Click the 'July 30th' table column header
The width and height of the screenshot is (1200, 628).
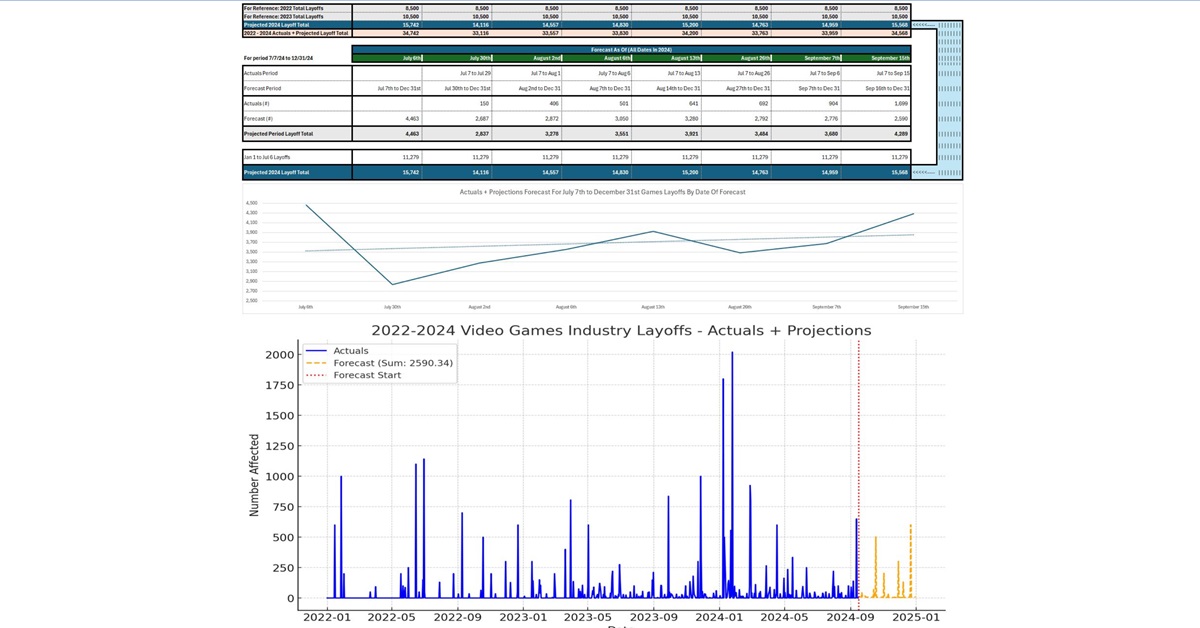coord(480,58)
